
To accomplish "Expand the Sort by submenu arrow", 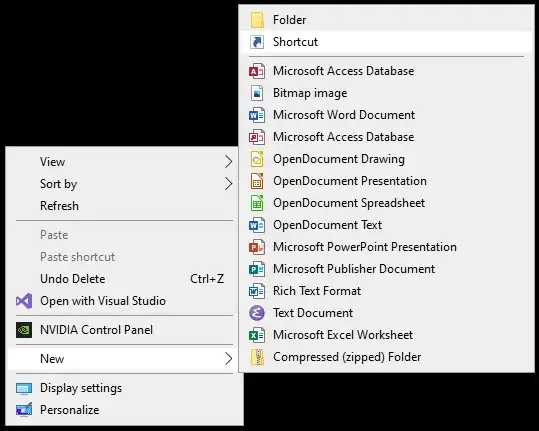I will [x=229, y=184].
